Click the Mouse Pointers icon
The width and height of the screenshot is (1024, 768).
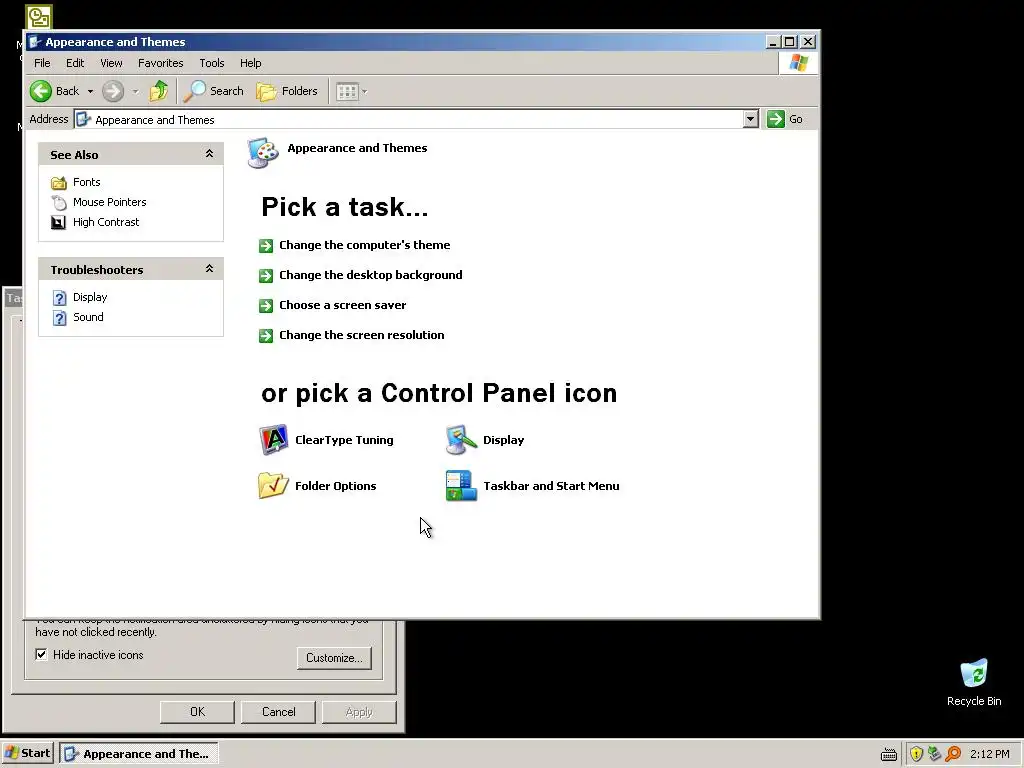59,202
